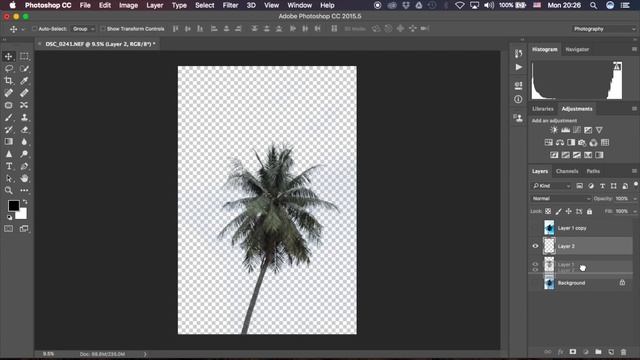Switch to the Navigator tab
Viewport: 640px width, 360px height.
point(577,49)
